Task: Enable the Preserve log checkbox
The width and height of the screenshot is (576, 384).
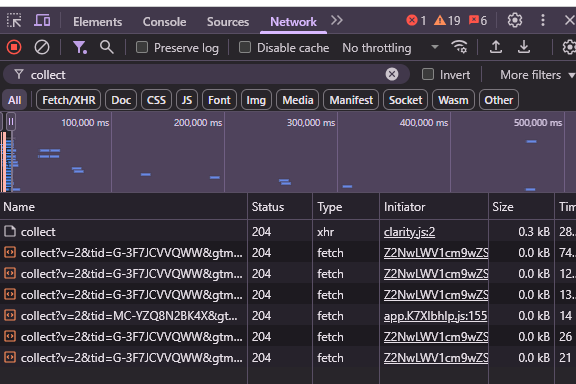Action: 142,47
